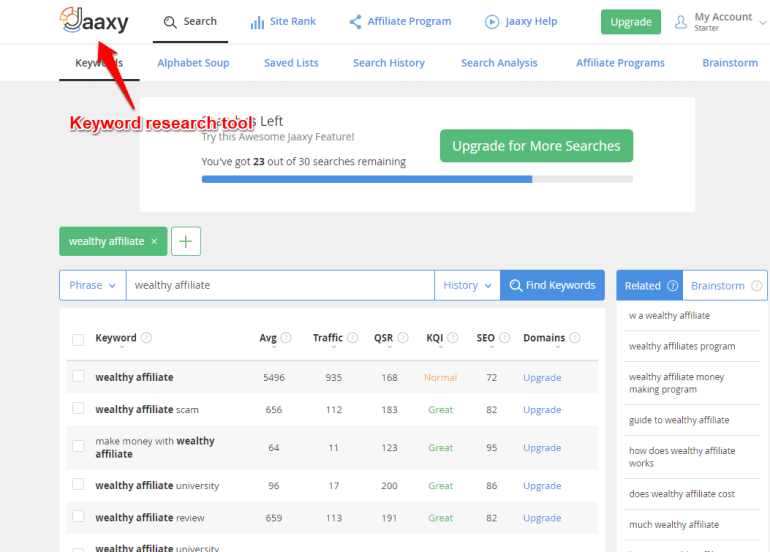The height and width of the screenshot is (552, 770).
Task: Check the 'wealthy affiliate' row checkbox
Action: pyautogui.click(x=78, y=376)
